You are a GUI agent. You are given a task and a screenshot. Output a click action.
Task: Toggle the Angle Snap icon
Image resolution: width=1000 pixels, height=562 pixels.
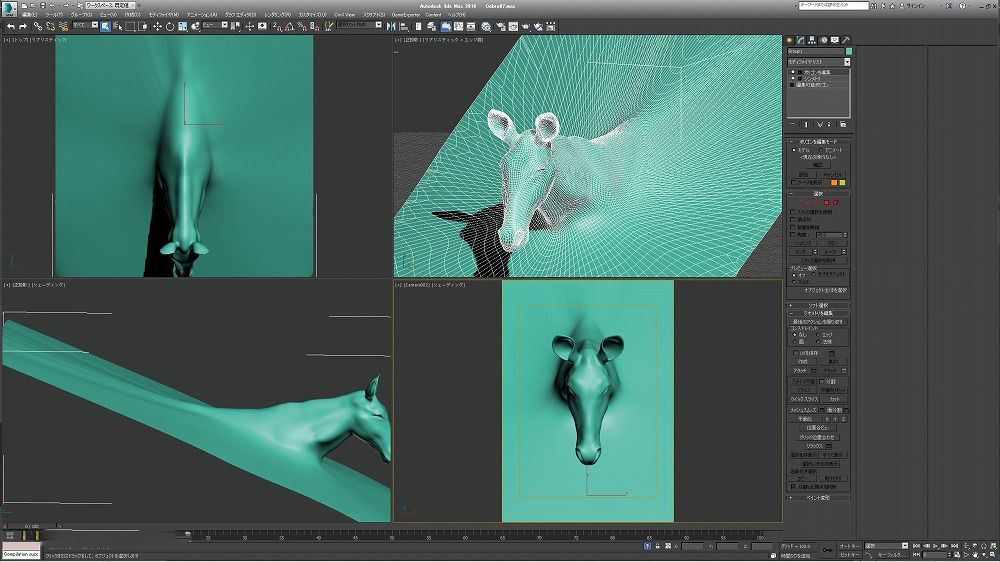[x=290, y=26]
